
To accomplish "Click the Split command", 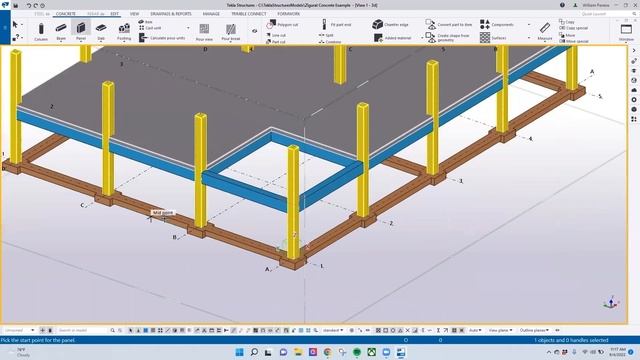I will (326, 35).
